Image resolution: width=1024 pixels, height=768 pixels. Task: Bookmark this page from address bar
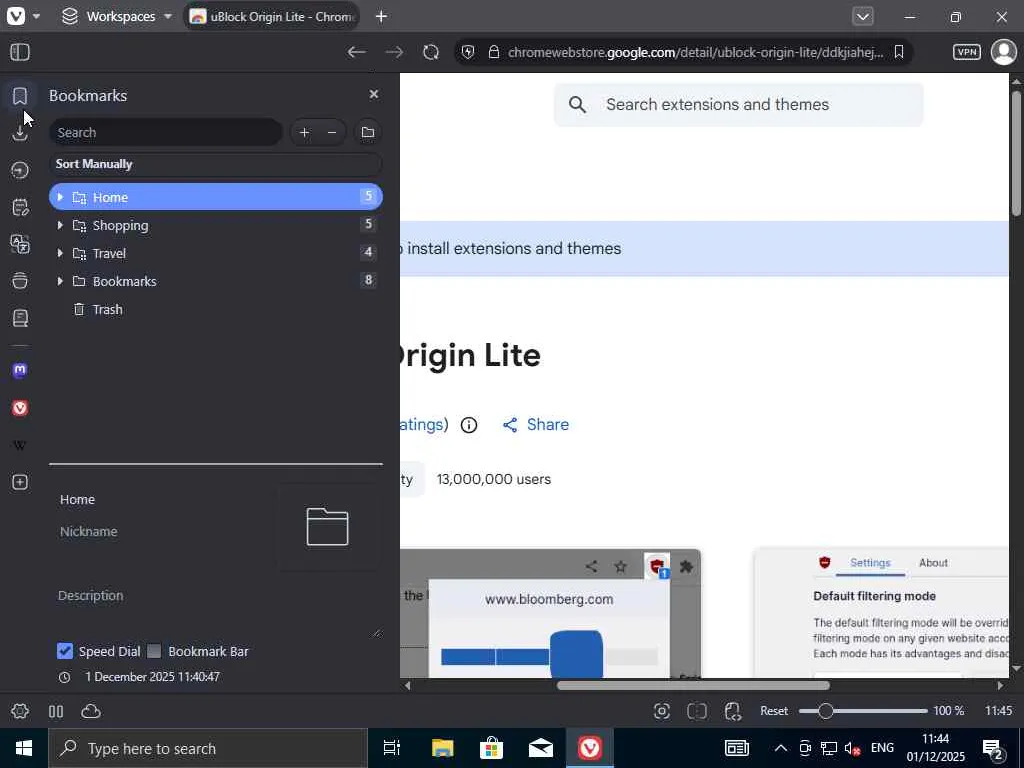pos(899,52)
